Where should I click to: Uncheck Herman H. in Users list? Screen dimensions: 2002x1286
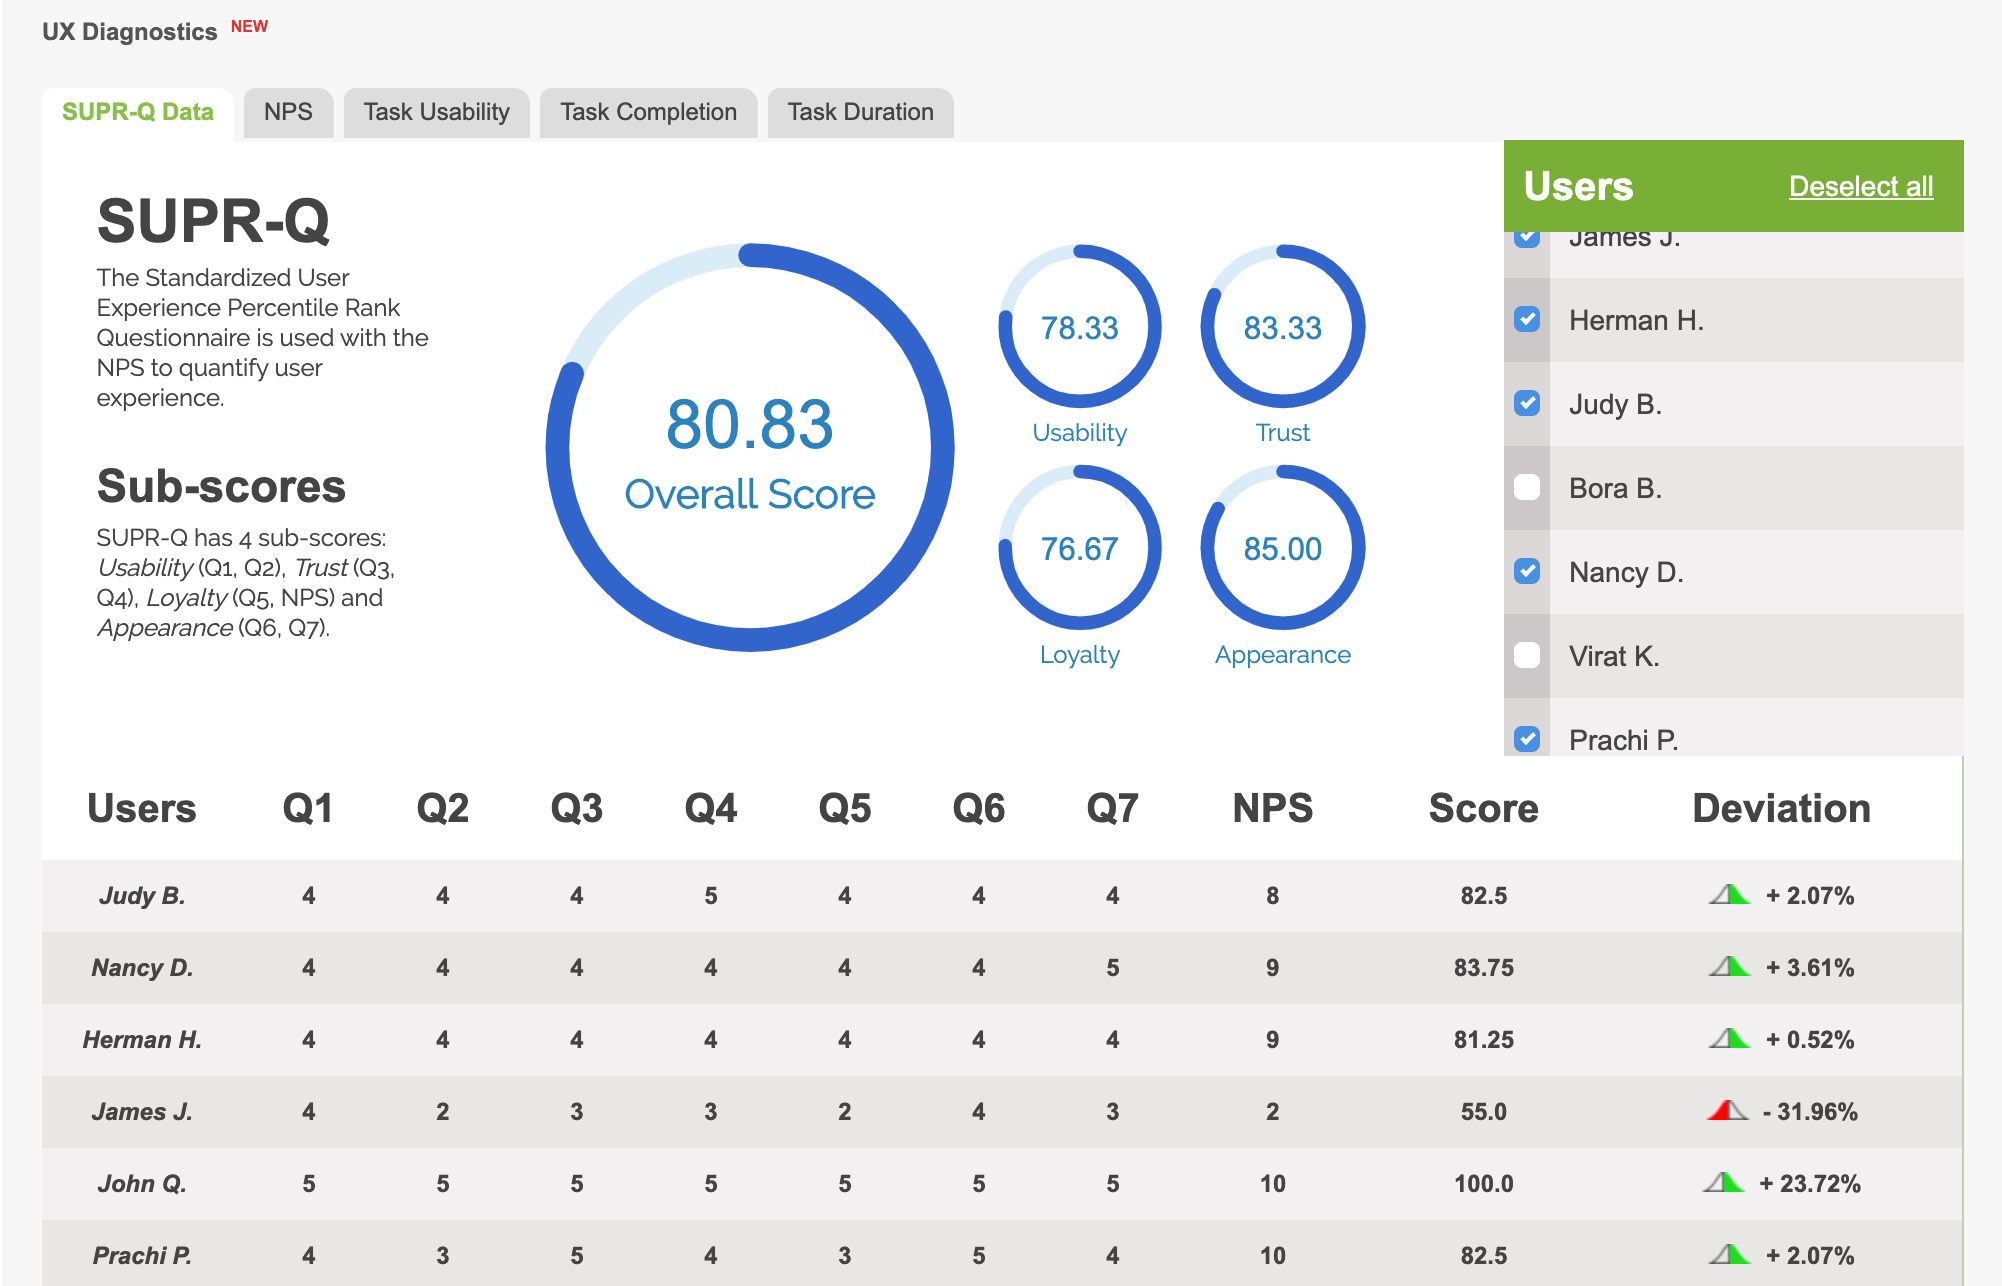(x=1527, y=320)
